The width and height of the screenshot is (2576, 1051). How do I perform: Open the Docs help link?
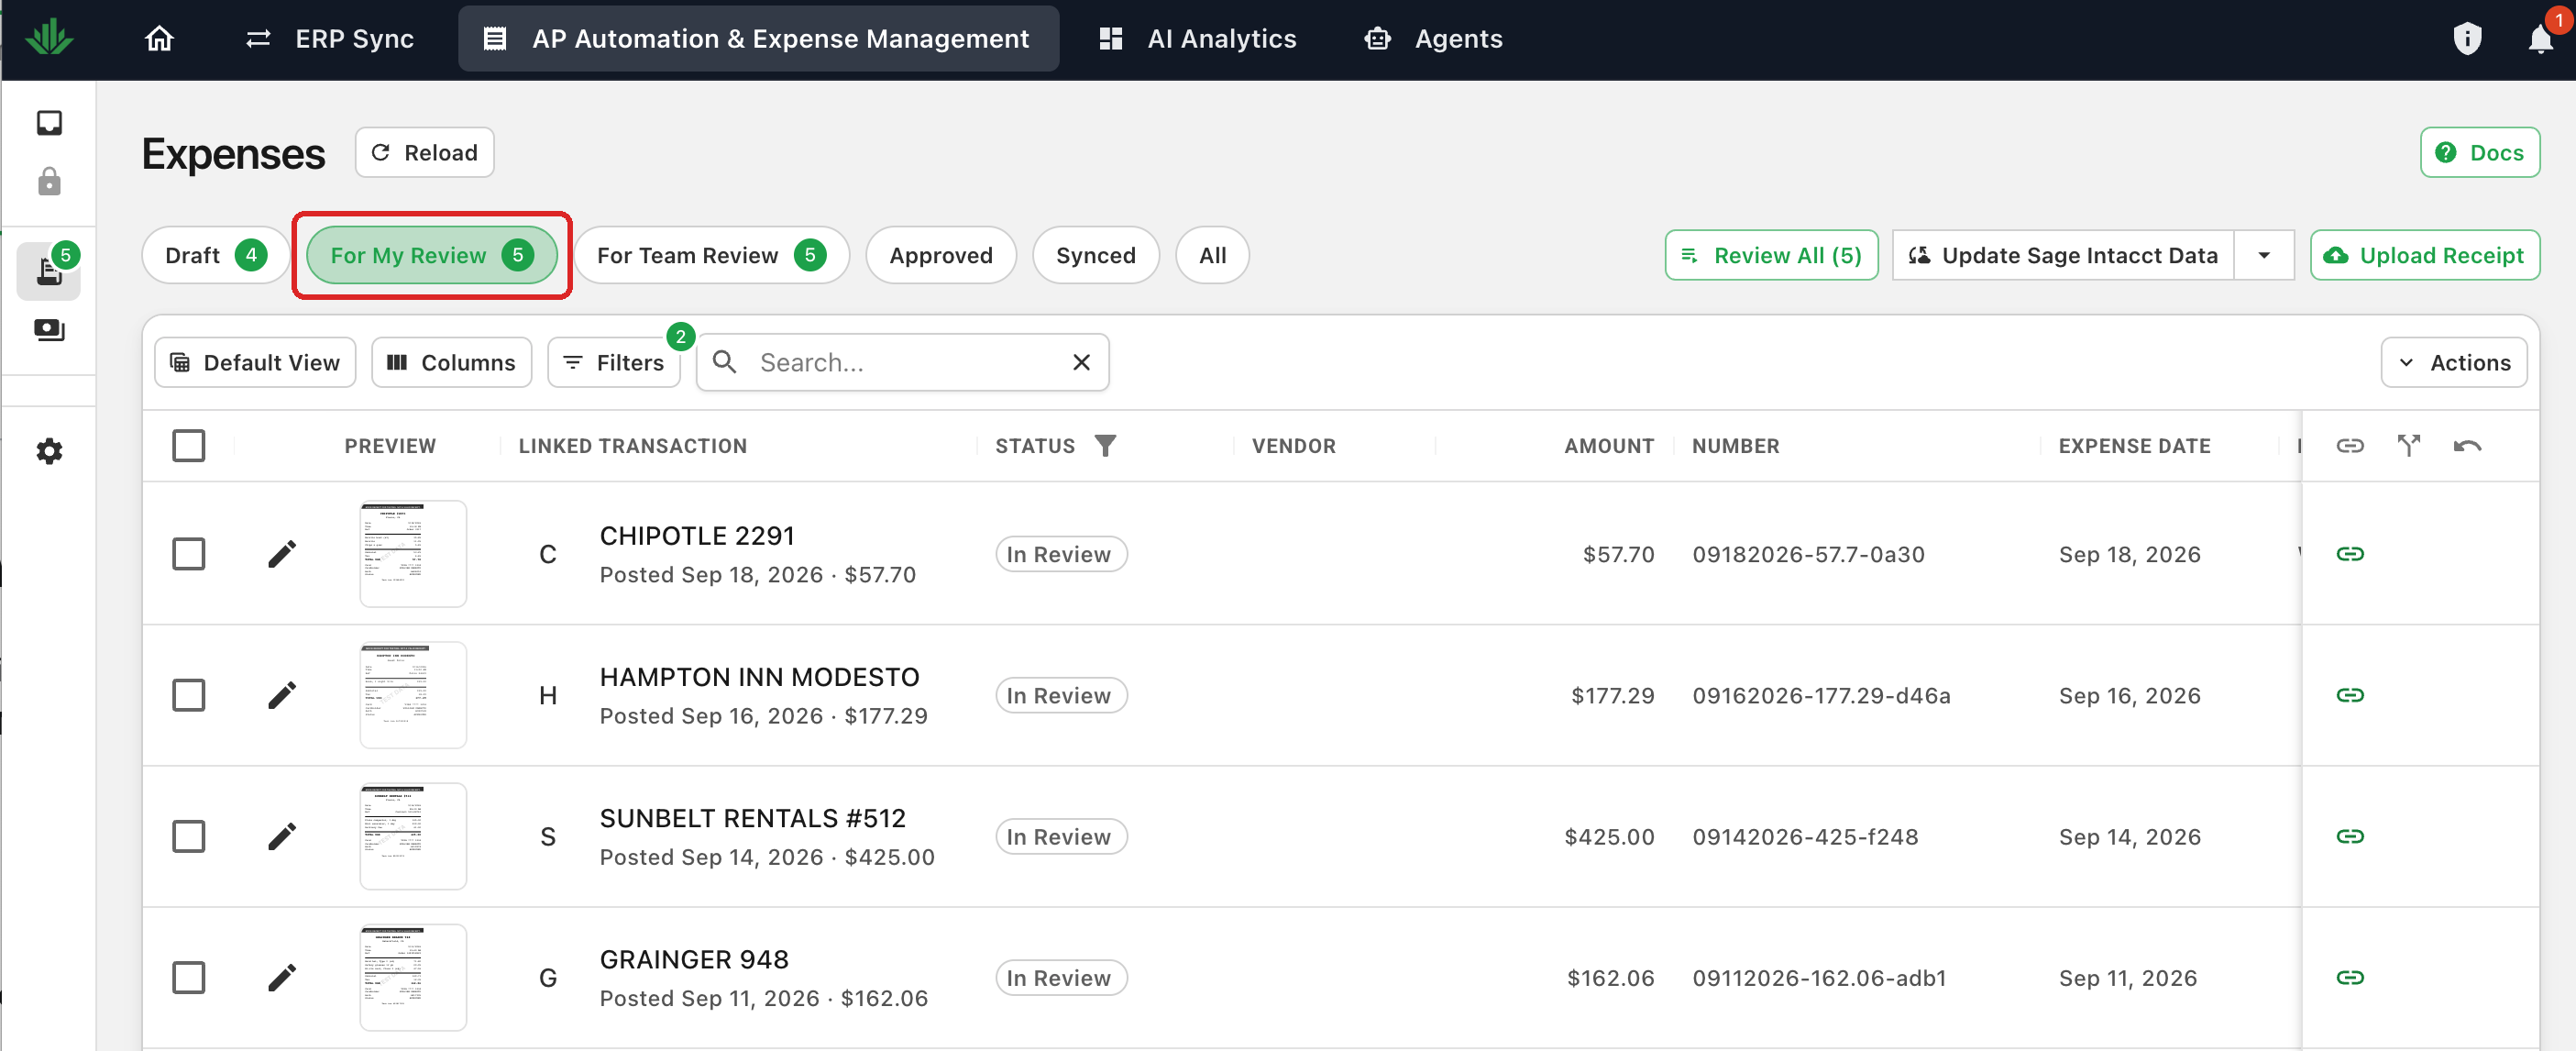click(x=2479, y=152)
